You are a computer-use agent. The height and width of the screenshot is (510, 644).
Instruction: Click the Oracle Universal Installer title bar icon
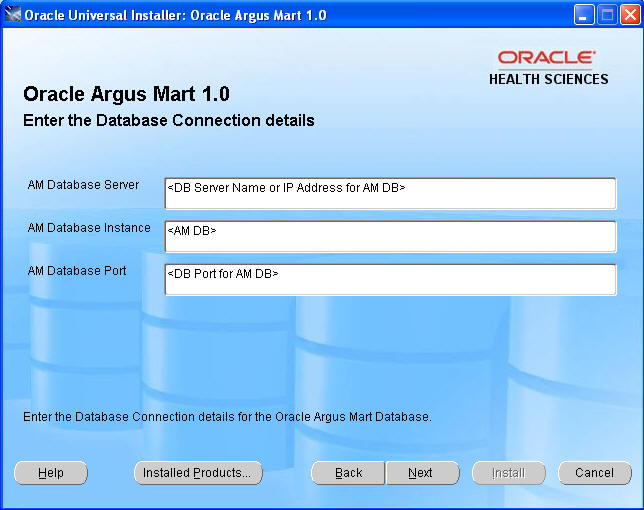tap(12, 15)
